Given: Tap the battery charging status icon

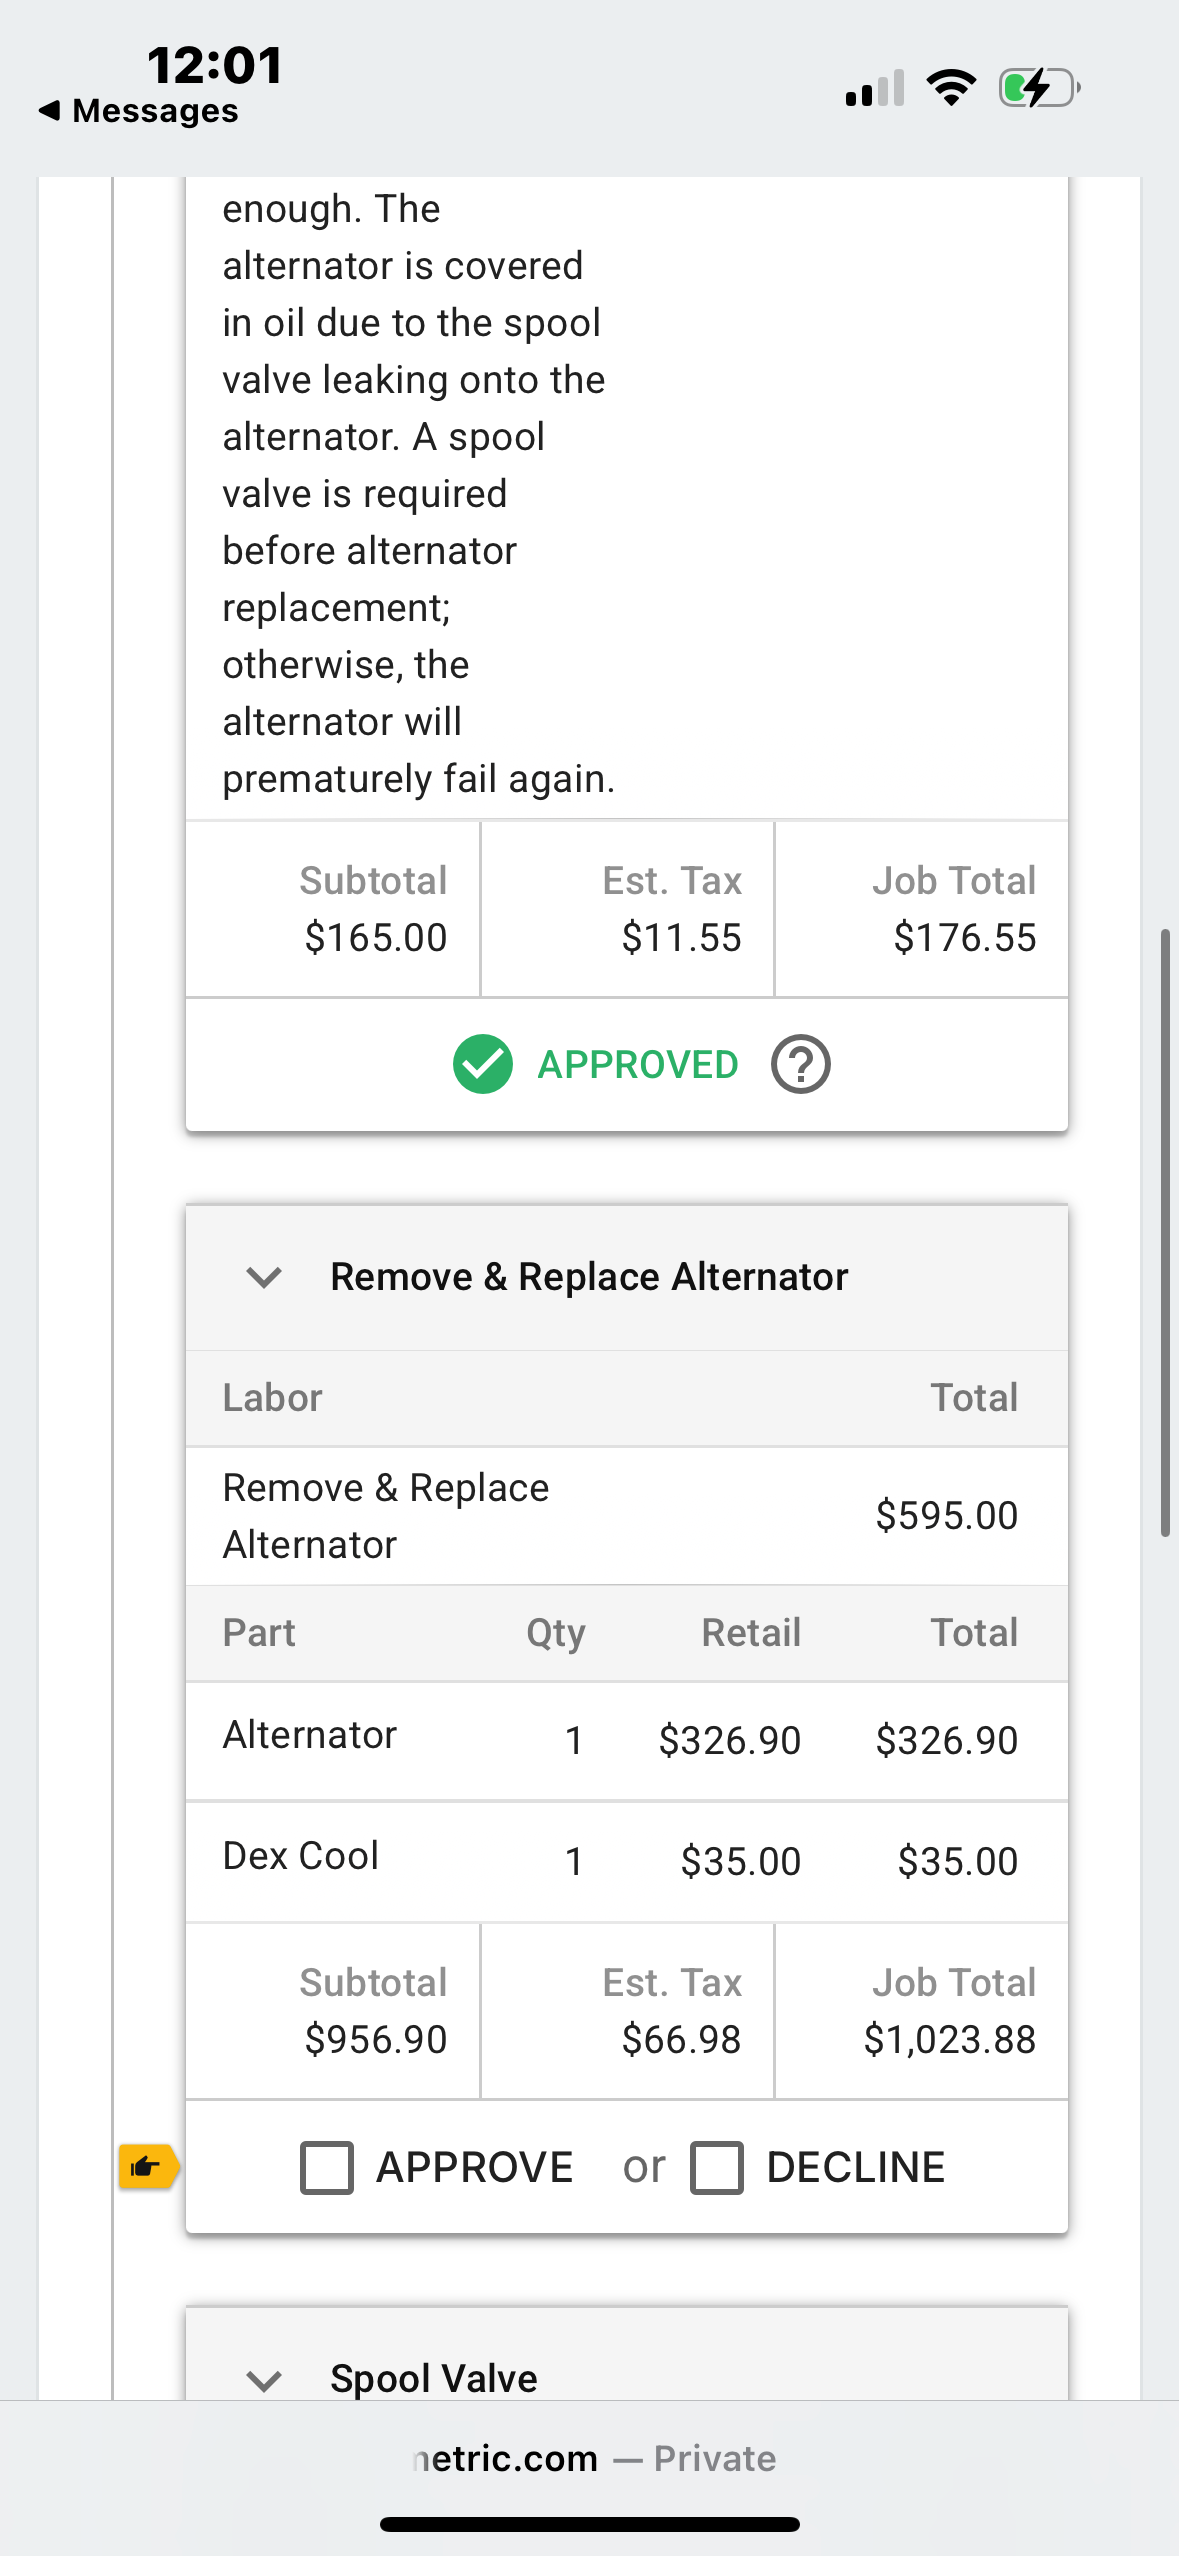Looking at the screenshot, I should (1039, 88).
